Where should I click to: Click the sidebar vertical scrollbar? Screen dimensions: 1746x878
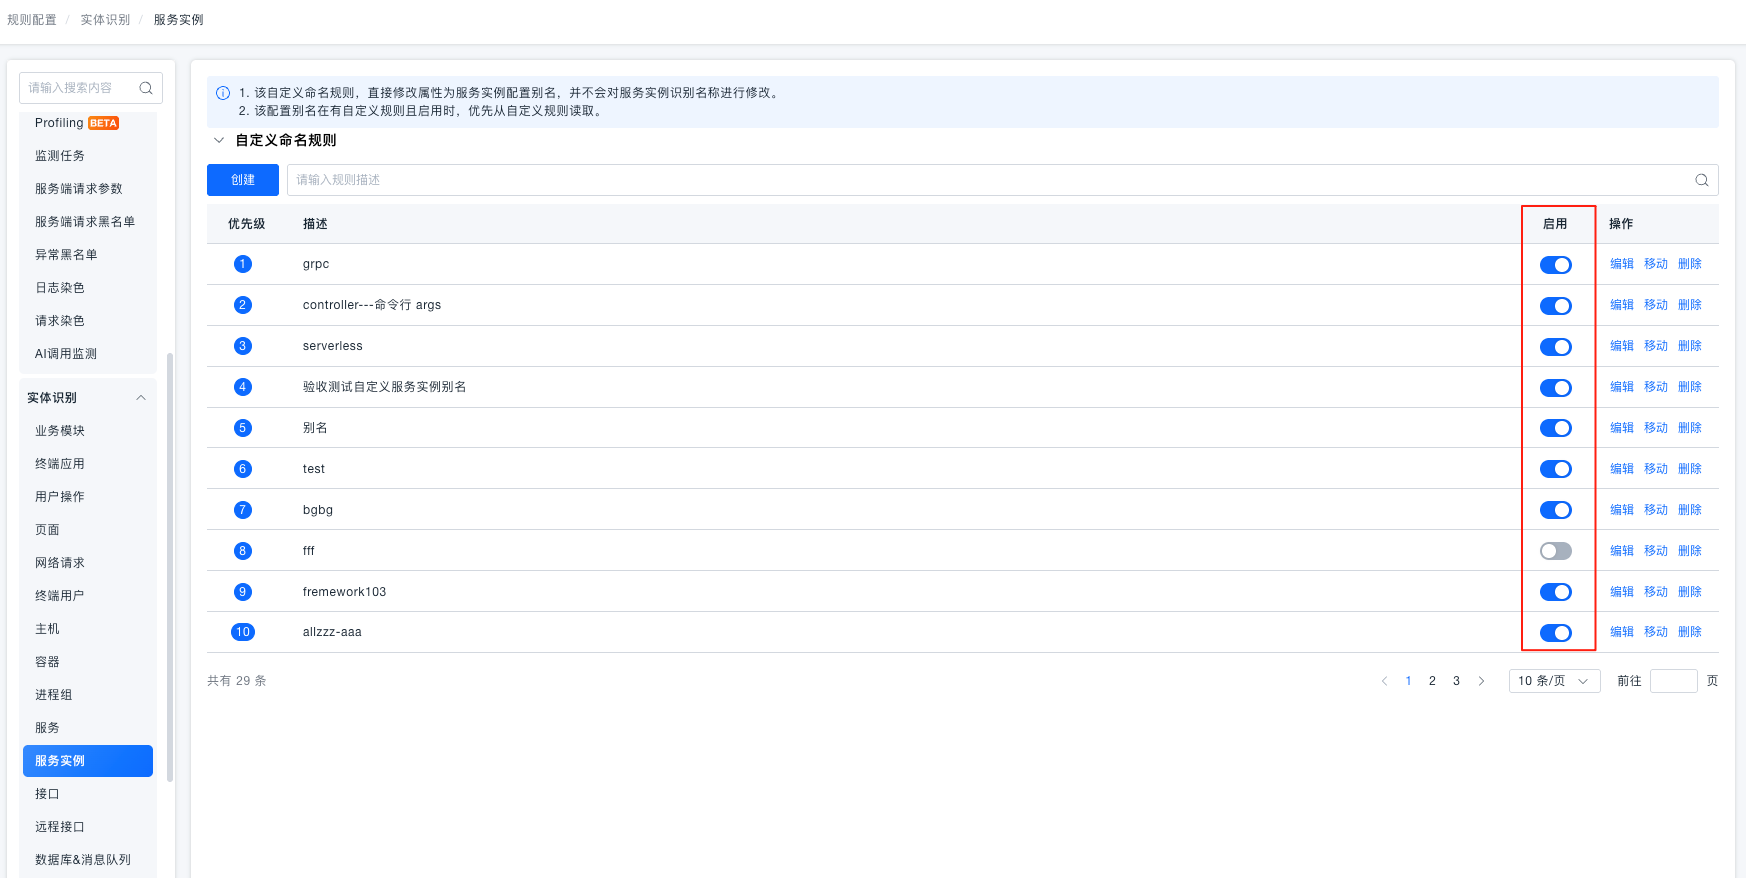pos(170,565)
